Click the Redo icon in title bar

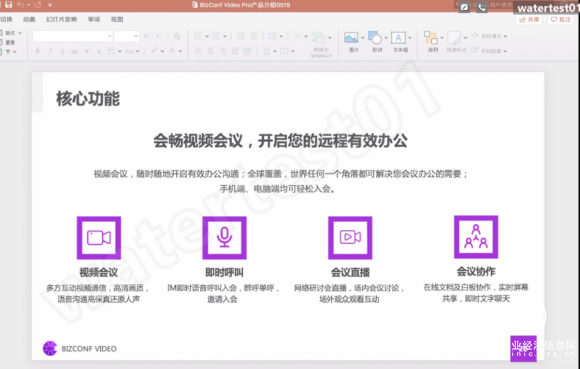pyautogui.click(x=38, y=5)
